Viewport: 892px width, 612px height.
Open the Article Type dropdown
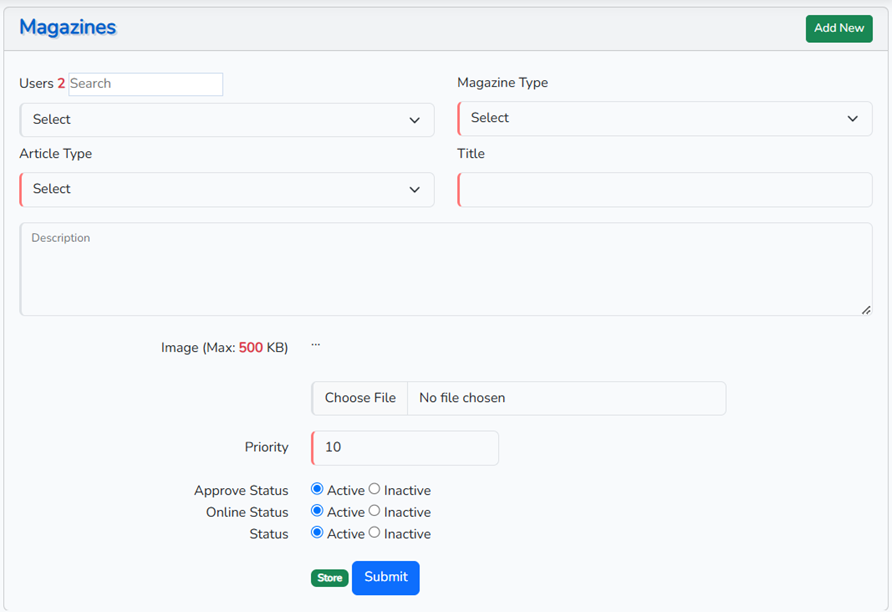[227, 189]
